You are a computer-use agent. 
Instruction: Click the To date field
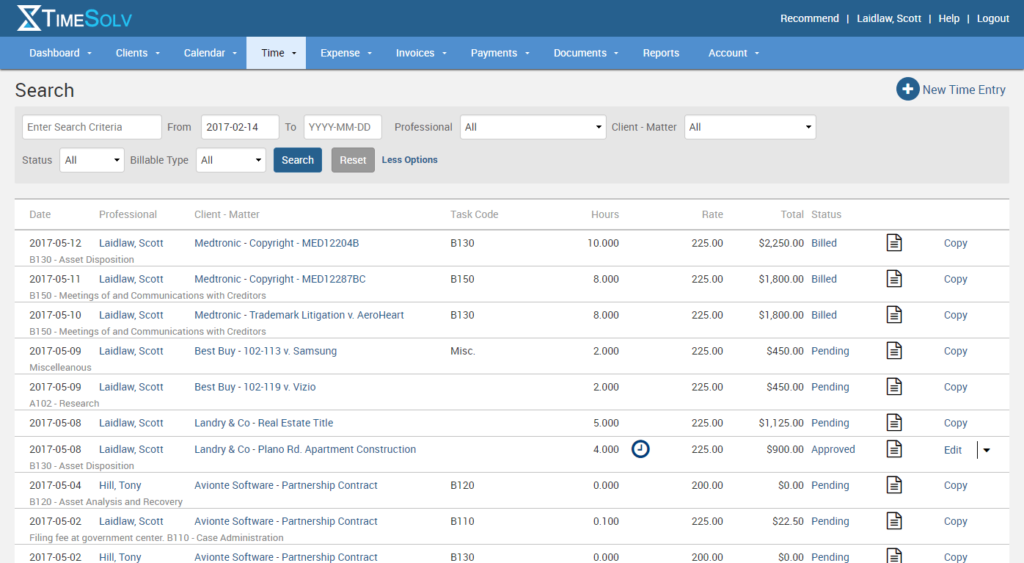coord(342,127)
